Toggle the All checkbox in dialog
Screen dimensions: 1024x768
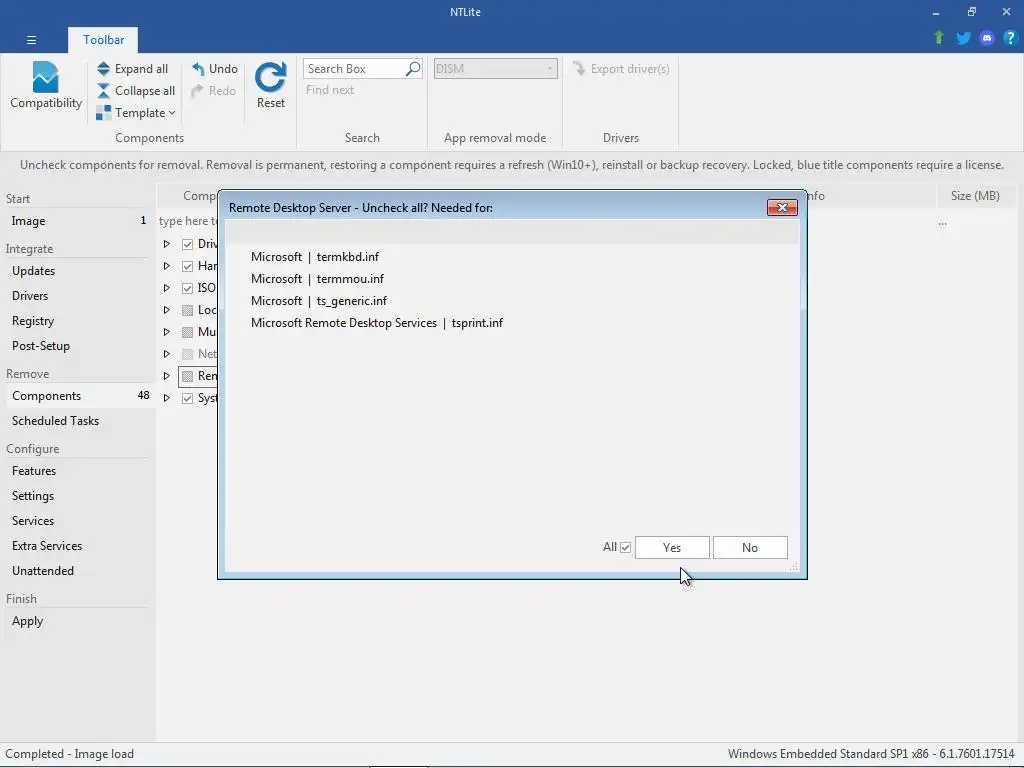point(626,547)
